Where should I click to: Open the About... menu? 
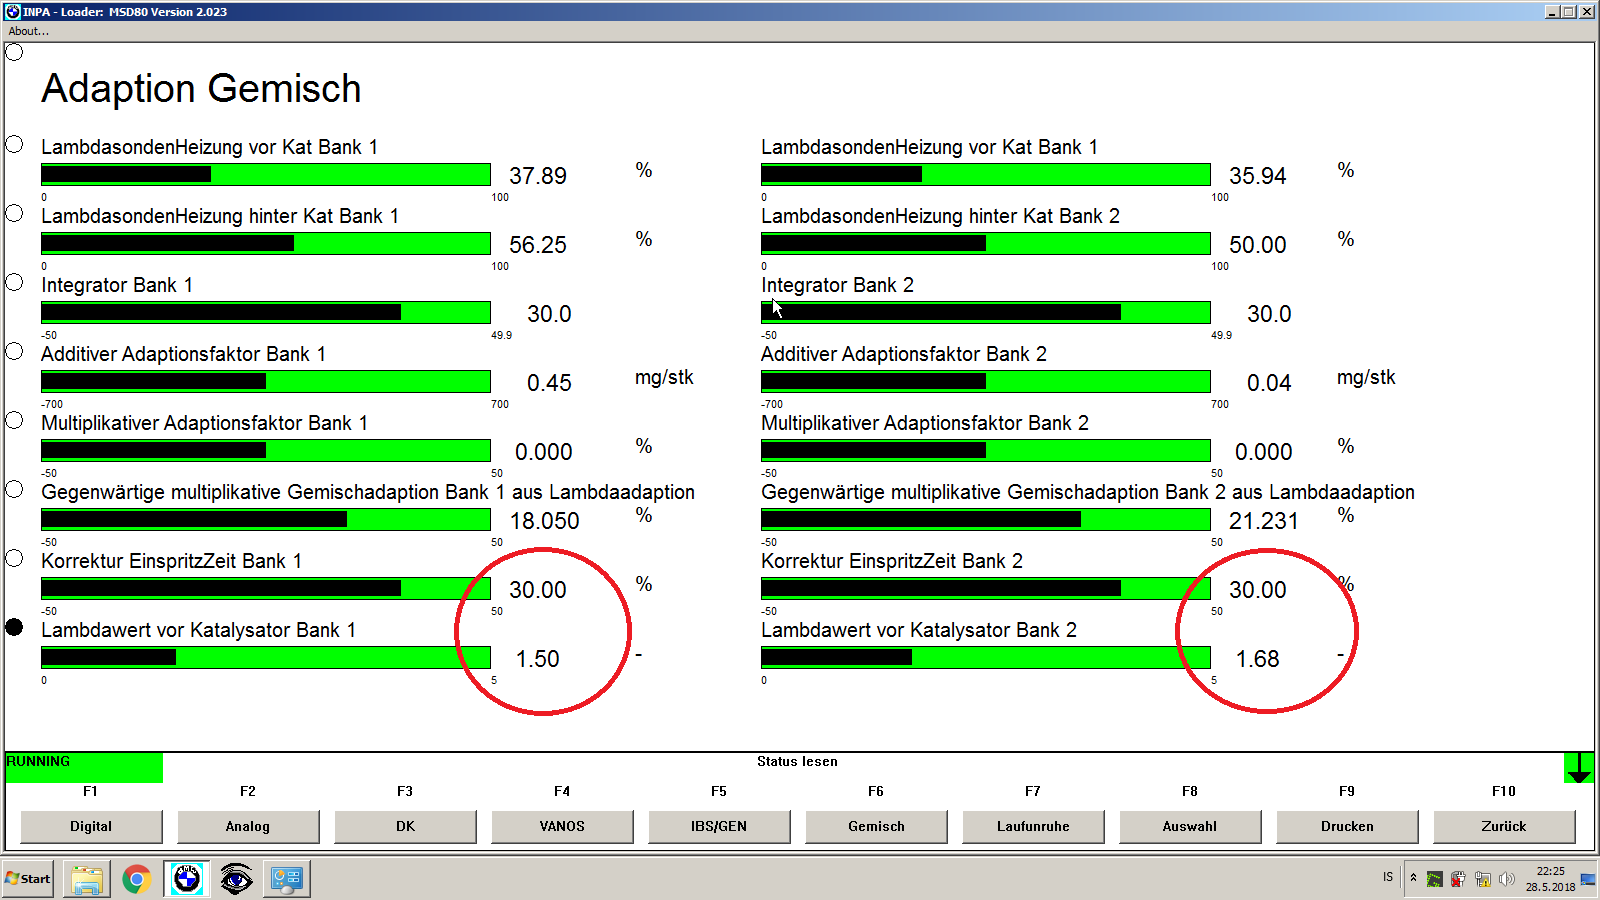pyautogui.click(x=29, y=31)
